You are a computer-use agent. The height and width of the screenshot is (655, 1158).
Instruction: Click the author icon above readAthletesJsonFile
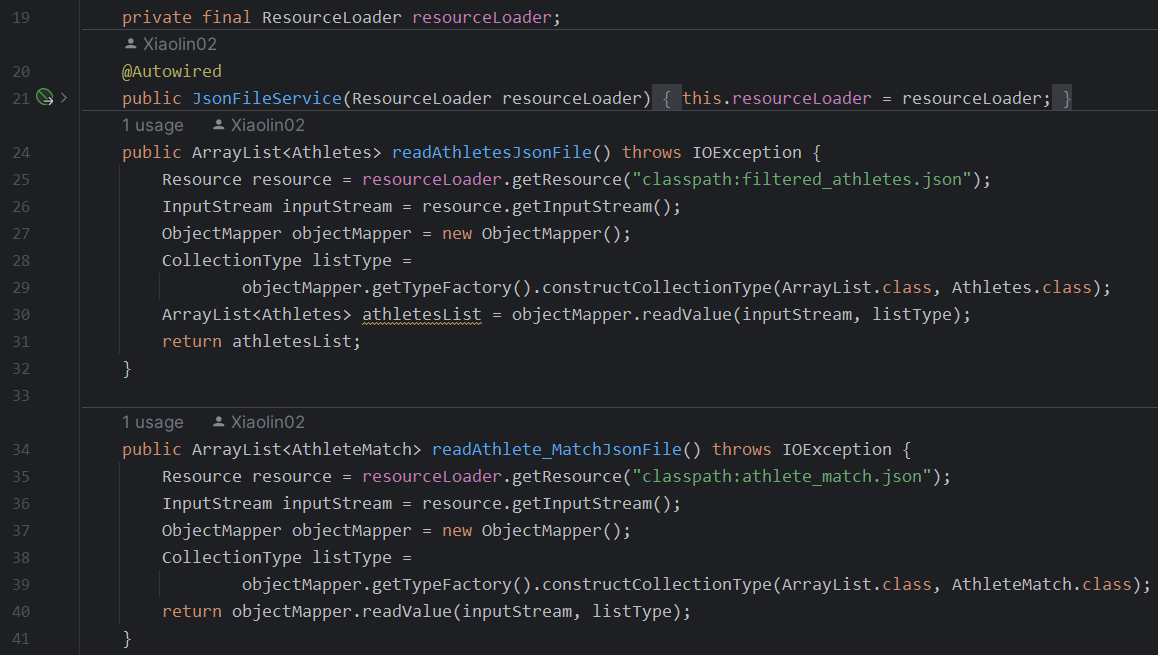point(219,125)
